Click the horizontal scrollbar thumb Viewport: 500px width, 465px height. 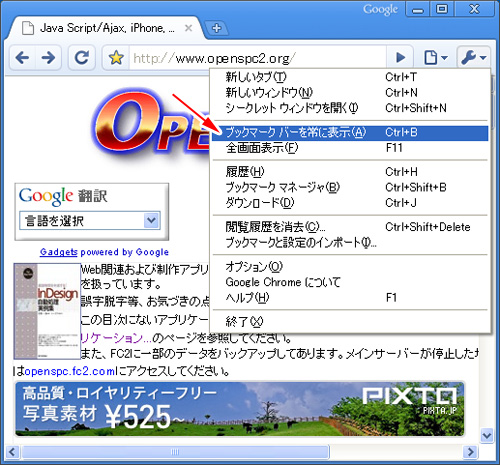[x=176, y=452]
